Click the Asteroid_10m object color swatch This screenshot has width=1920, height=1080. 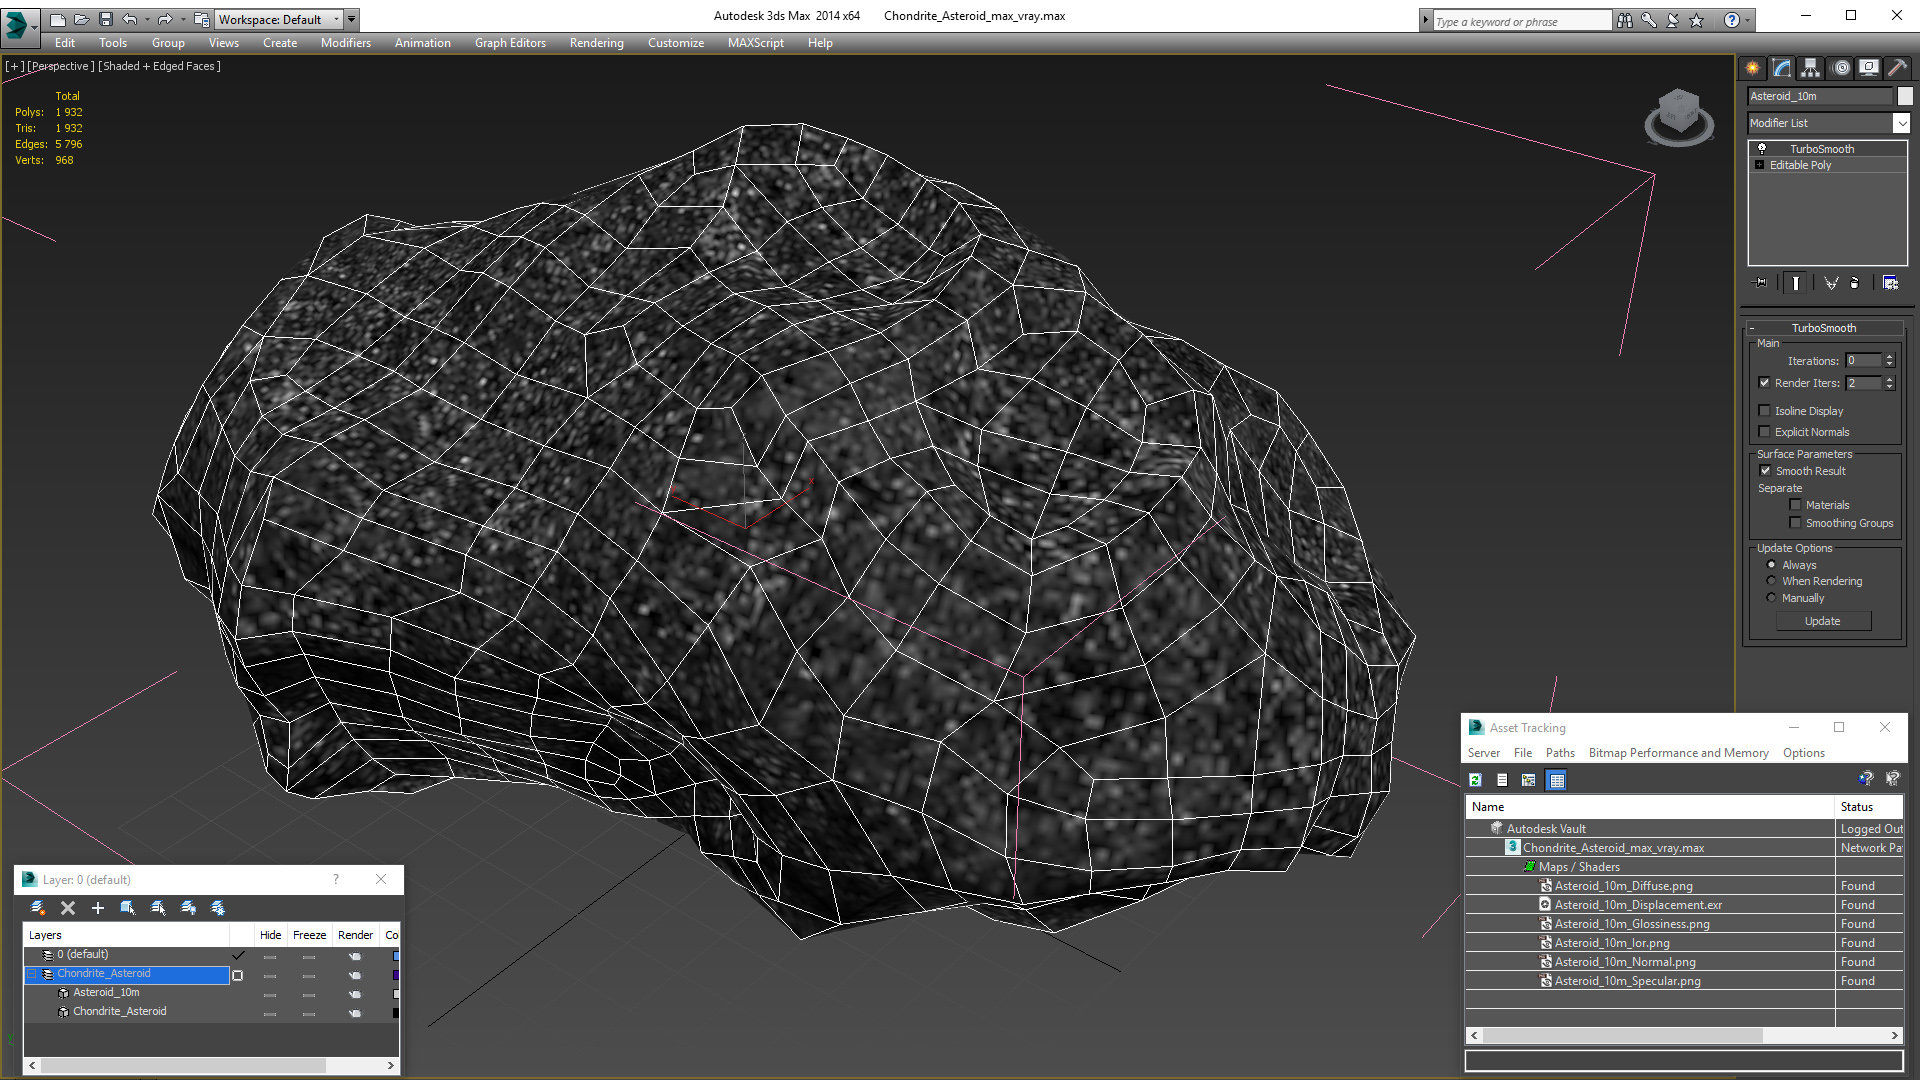[x=1905, y=96]
